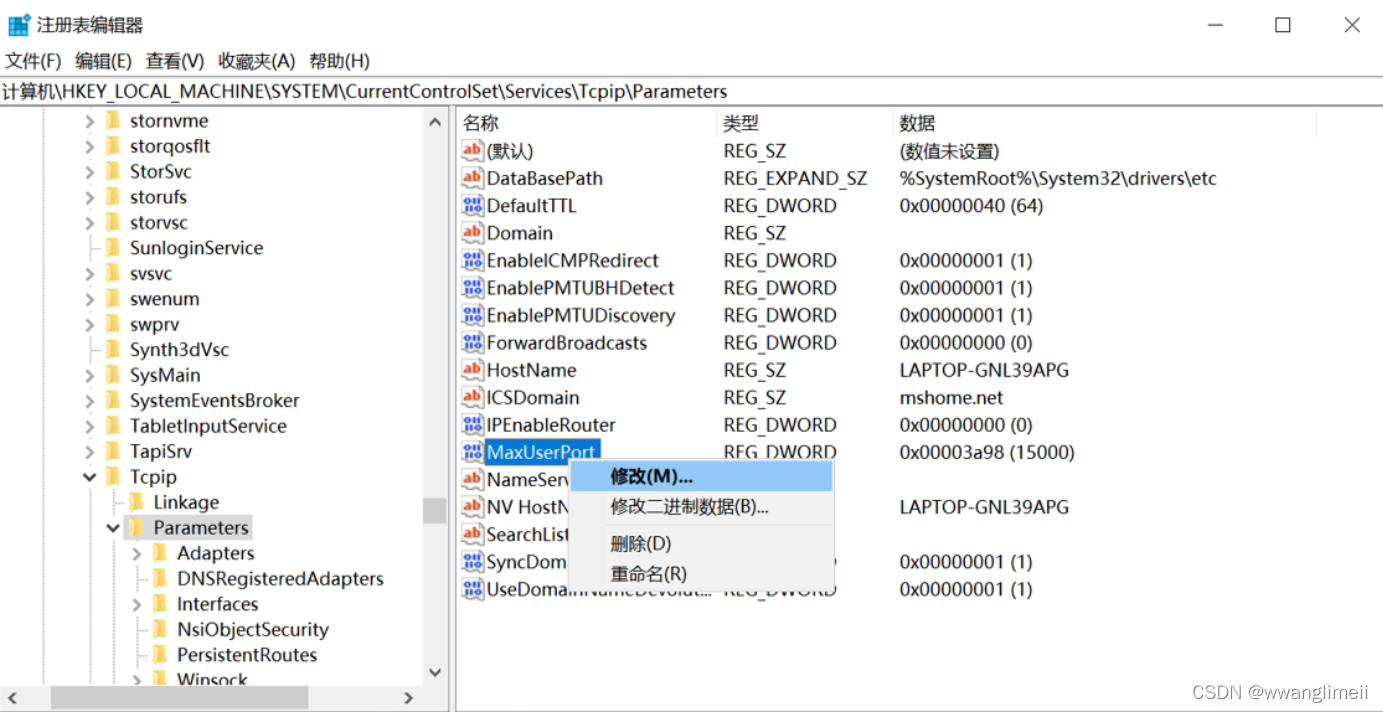The image size is (1383, 712).
Task: Click the data value mshome.net
Action: coord(951,397)
